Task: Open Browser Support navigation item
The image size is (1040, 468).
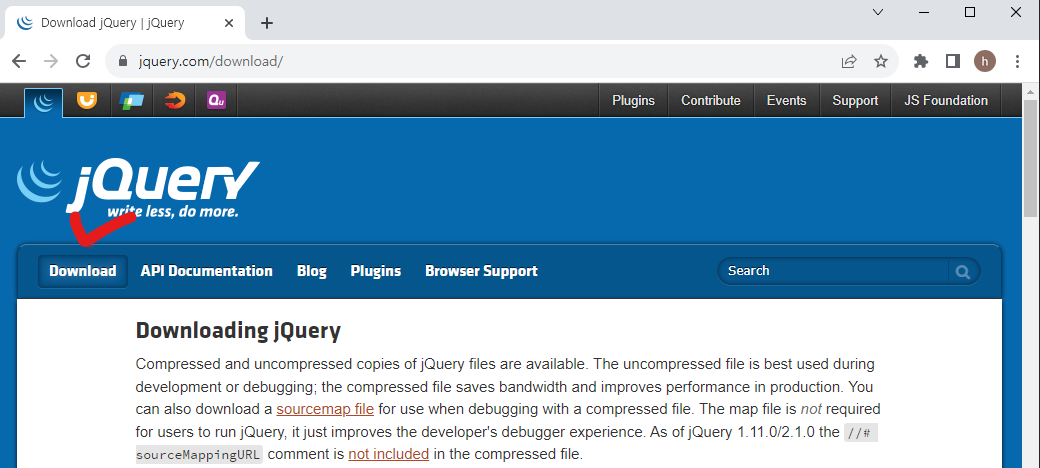Action: click(482, 271)
